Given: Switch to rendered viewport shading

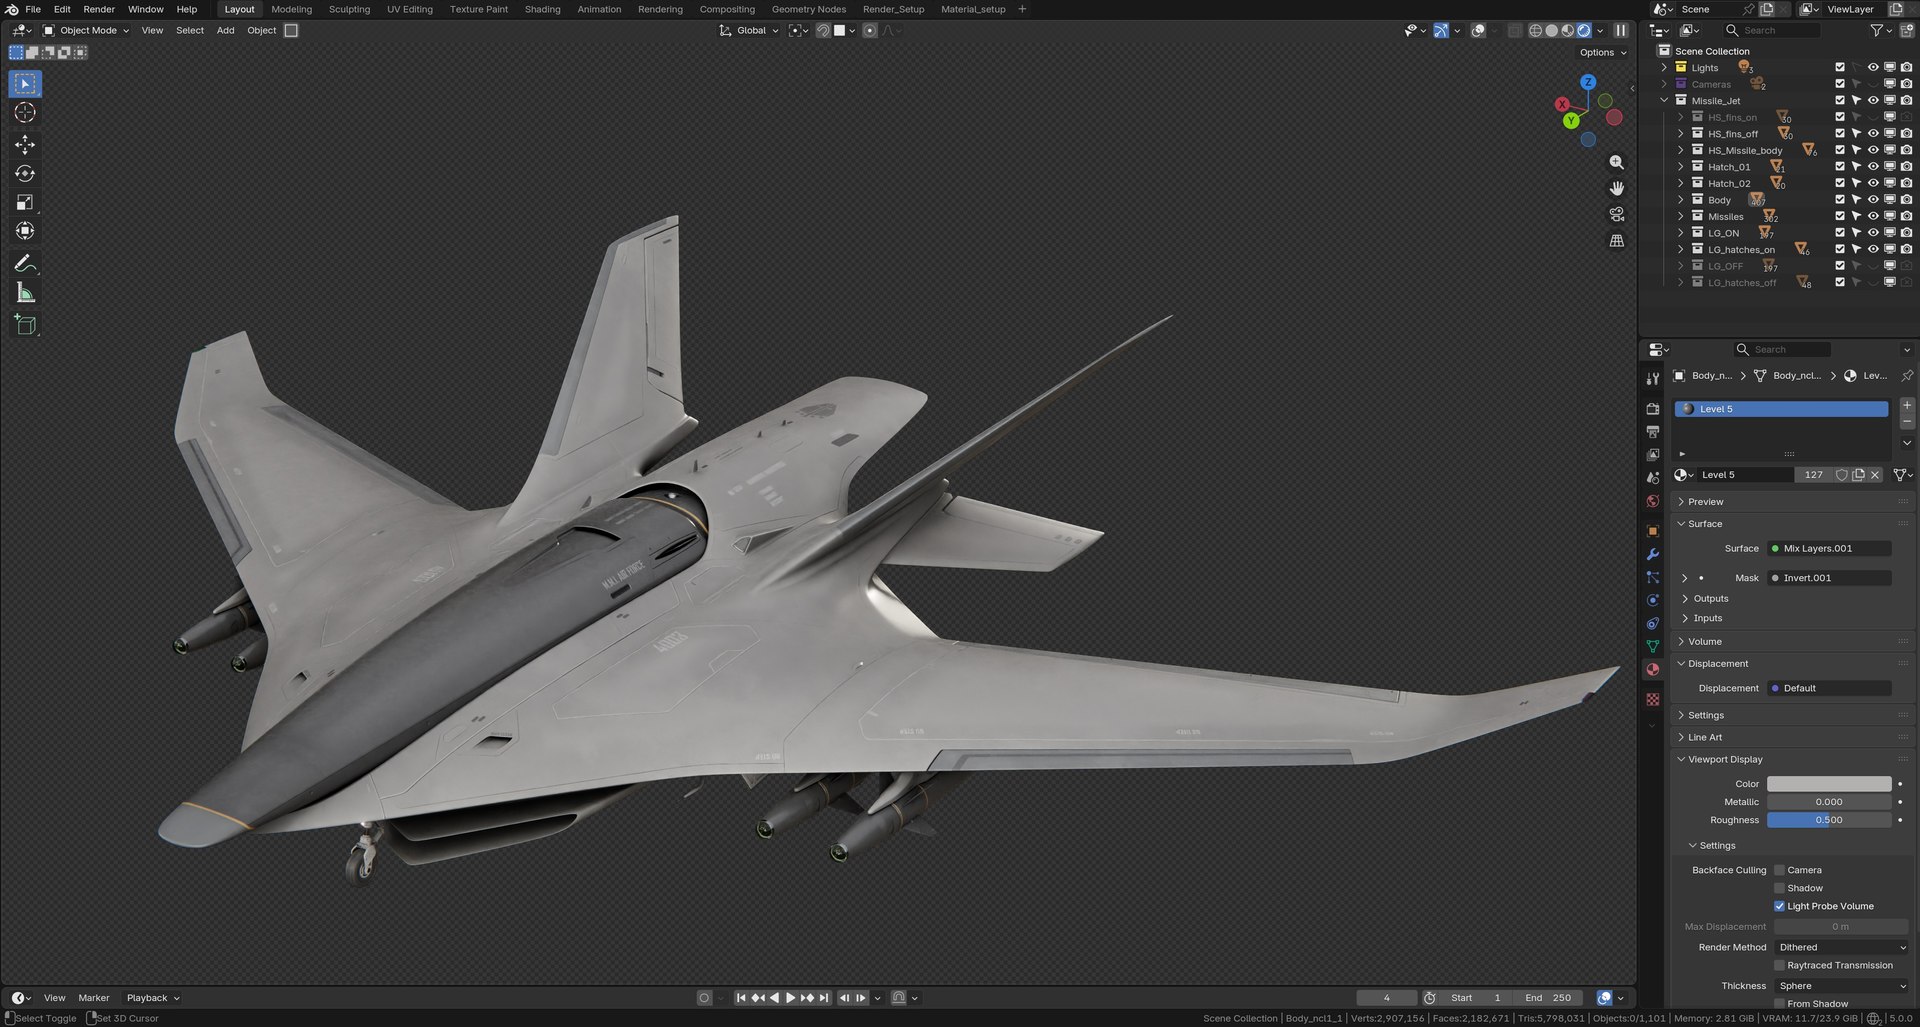Looking at the screenshot, I should (1584, 31).
